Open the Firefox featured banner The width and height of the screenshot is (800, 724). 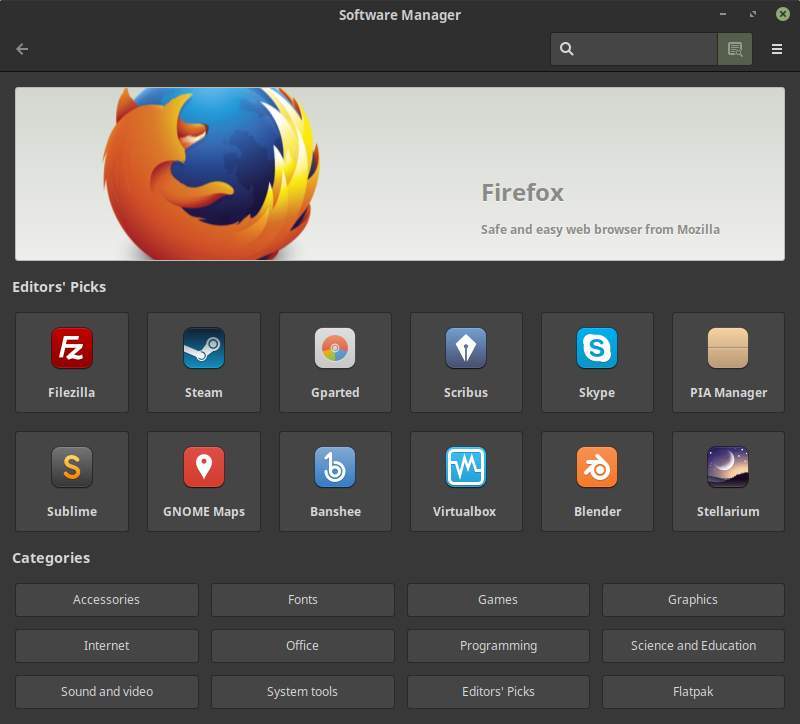click(x=400, y=174)
